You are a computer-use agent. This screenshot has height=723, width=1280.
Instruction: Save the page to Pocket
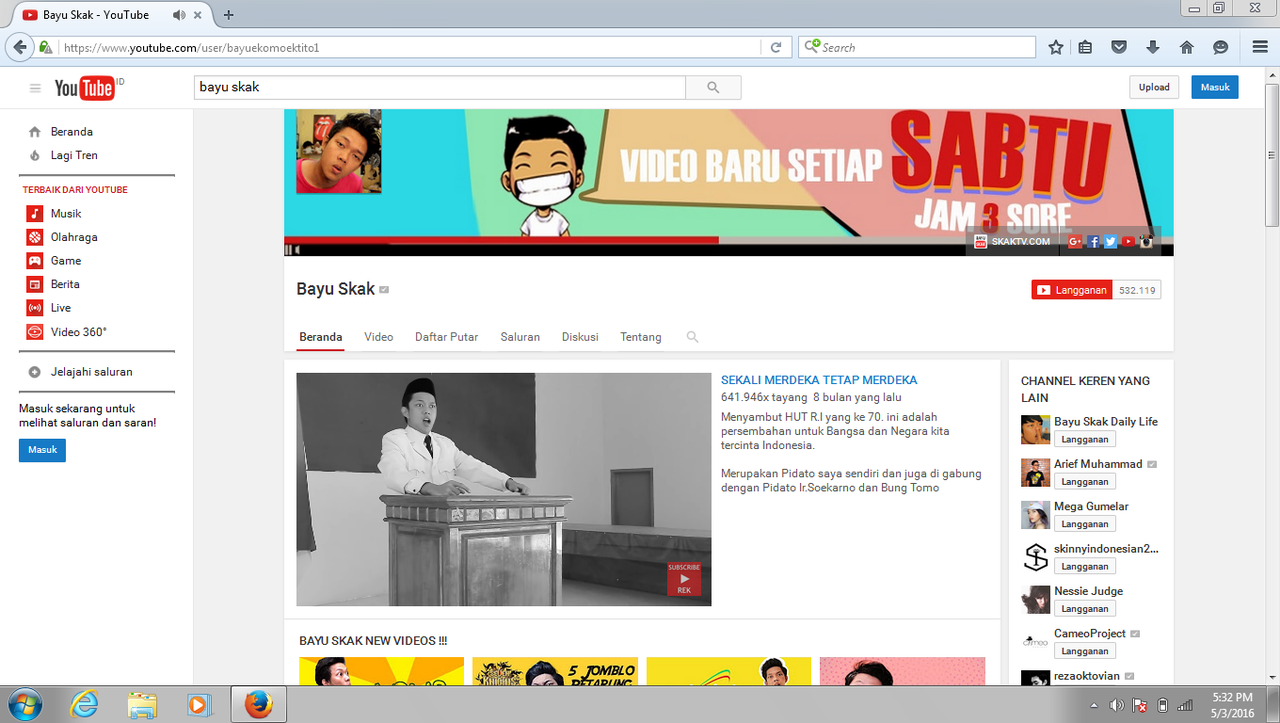point(1120,47)
